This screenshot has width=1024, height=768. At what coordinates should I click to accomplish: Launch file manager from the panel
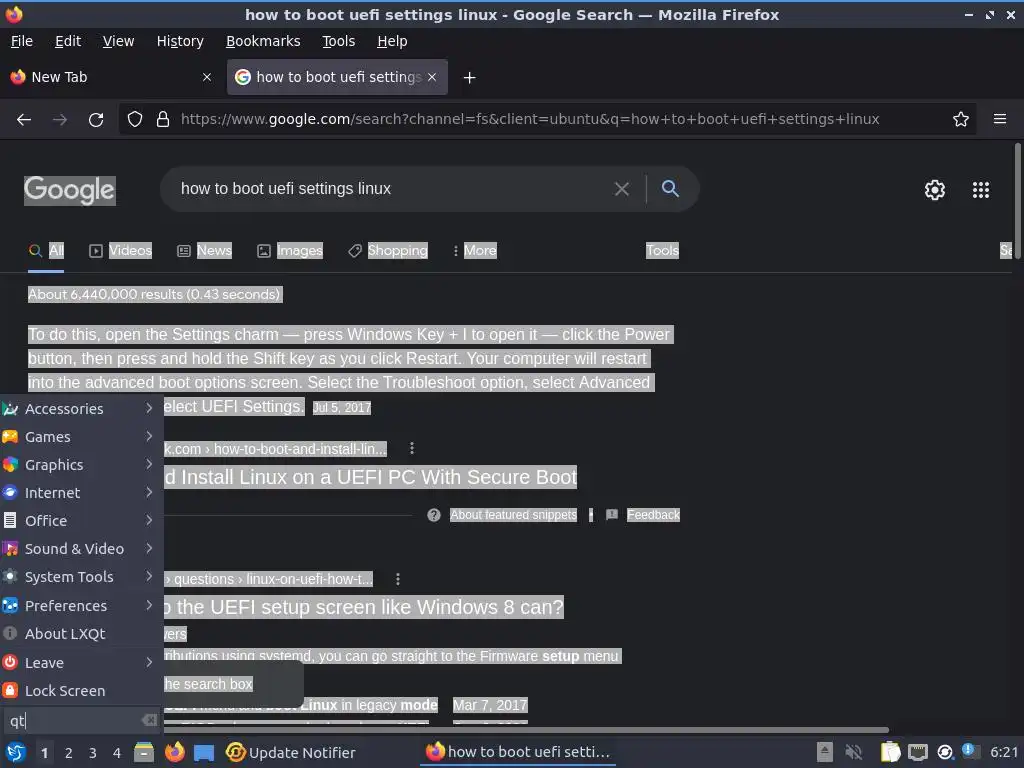(x=144, y=752)
